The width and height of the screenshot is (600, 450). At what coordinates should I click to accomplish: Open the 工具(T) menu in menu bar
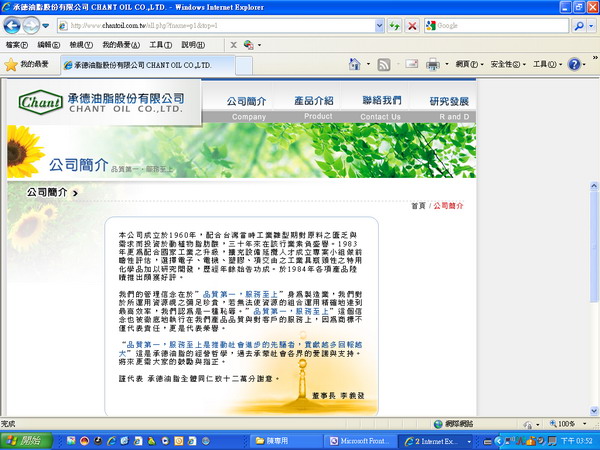click(160, 45)
